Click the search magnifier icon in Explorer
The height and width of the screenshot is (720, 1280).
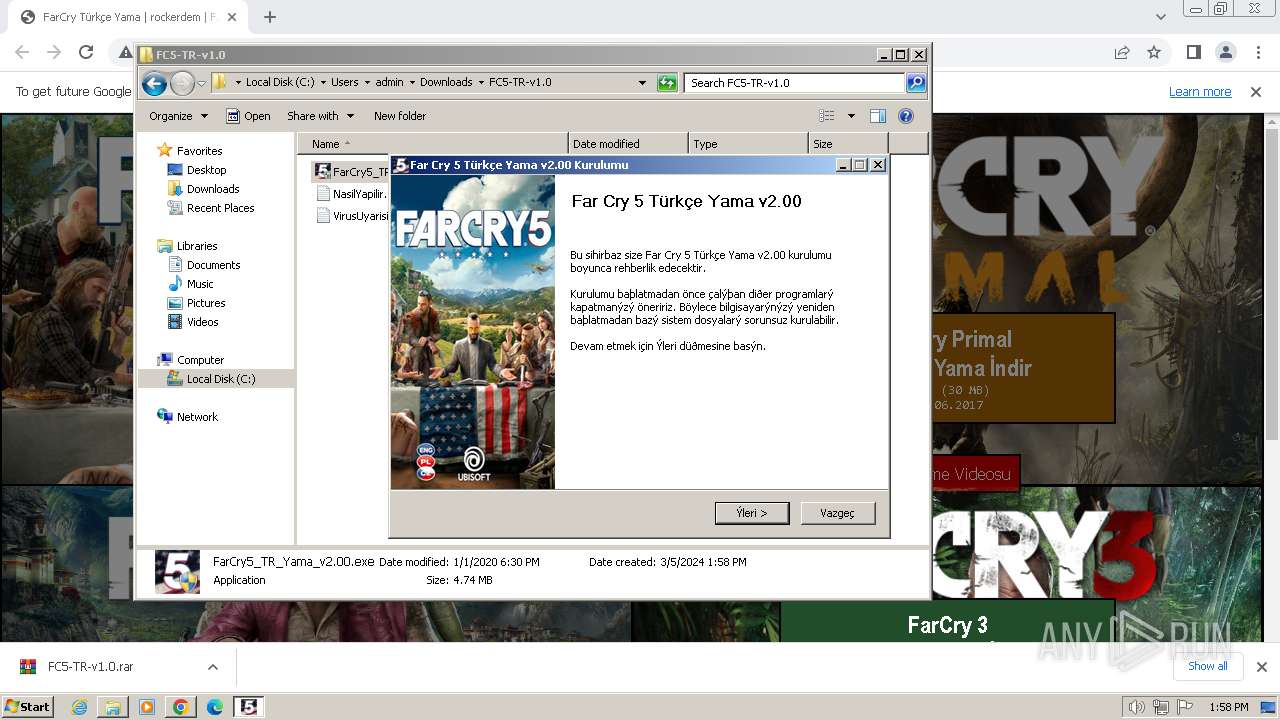coord(916,83)
